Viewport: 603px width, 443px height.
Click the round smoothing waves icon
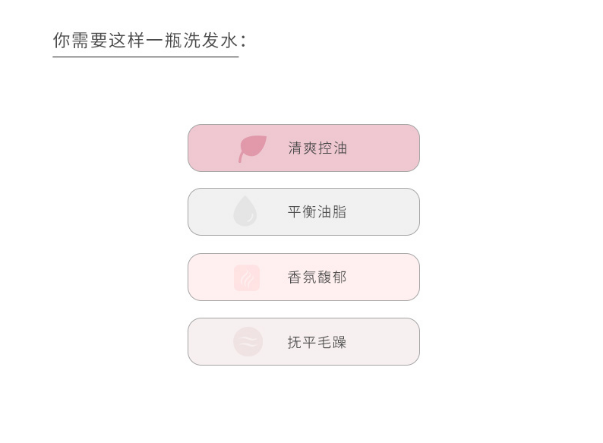point(247,342)
